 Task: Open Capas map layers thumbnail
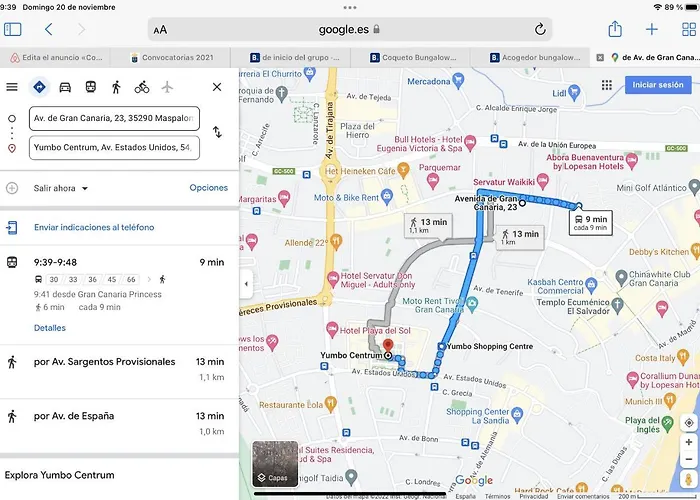click(x=275, y=464)
